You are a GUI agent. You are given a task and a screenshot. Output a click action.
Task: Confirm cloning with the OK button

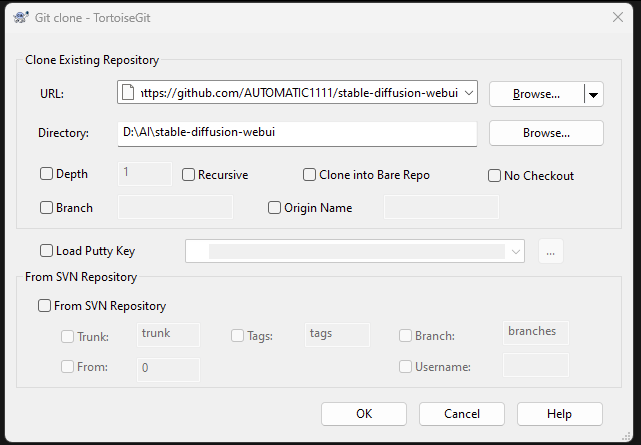tap(364, 414)
